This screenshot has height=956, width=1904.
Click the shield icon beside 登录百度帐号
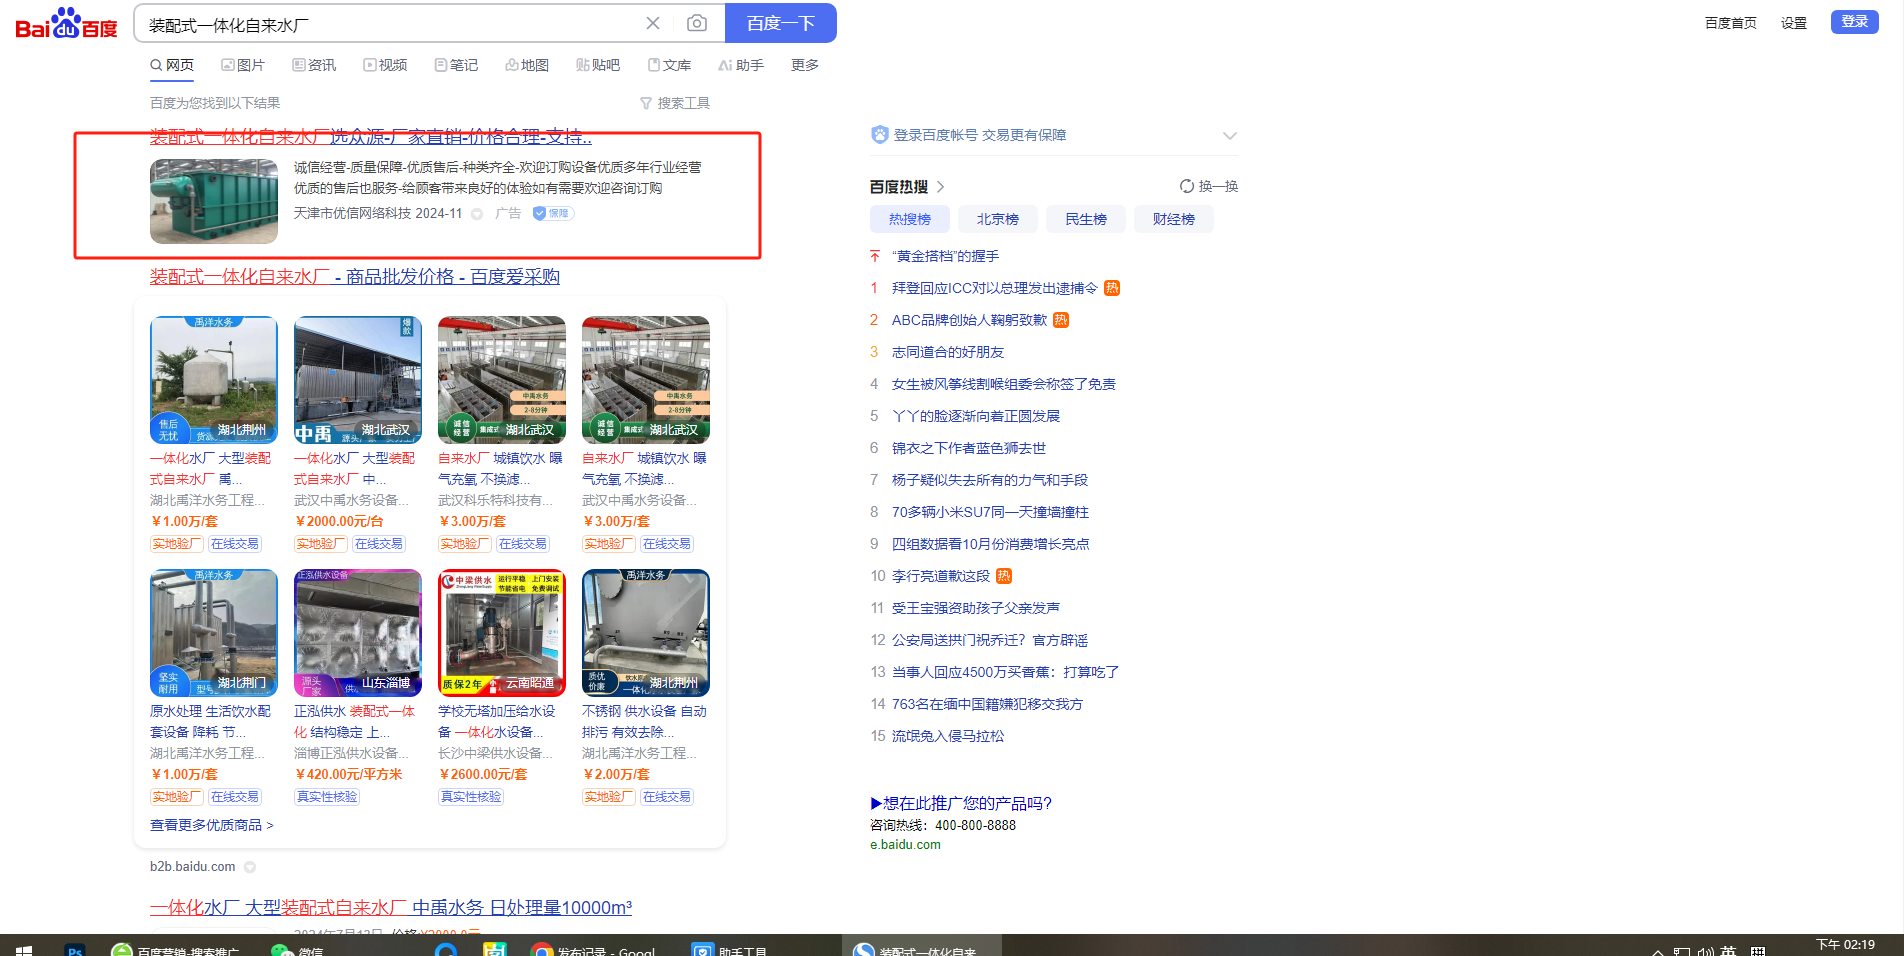click(x=880, y=135)
